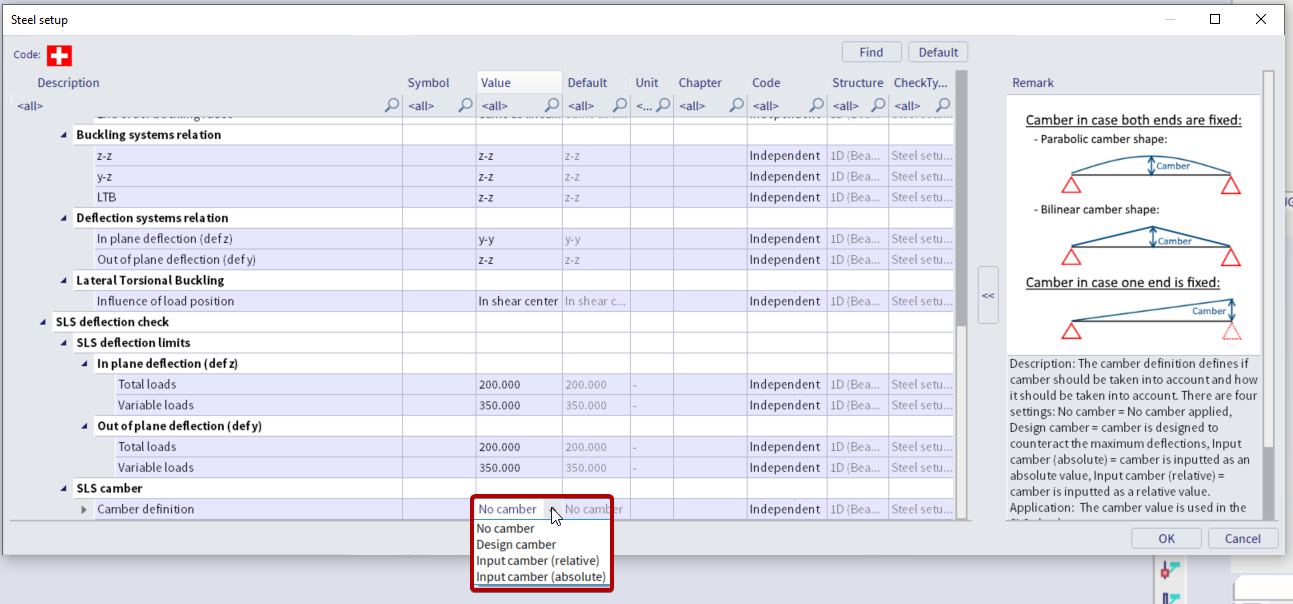Screen dimensions: 1293x604
Task: Choose Design camber from dropdown list
Action: pos(516,545)
